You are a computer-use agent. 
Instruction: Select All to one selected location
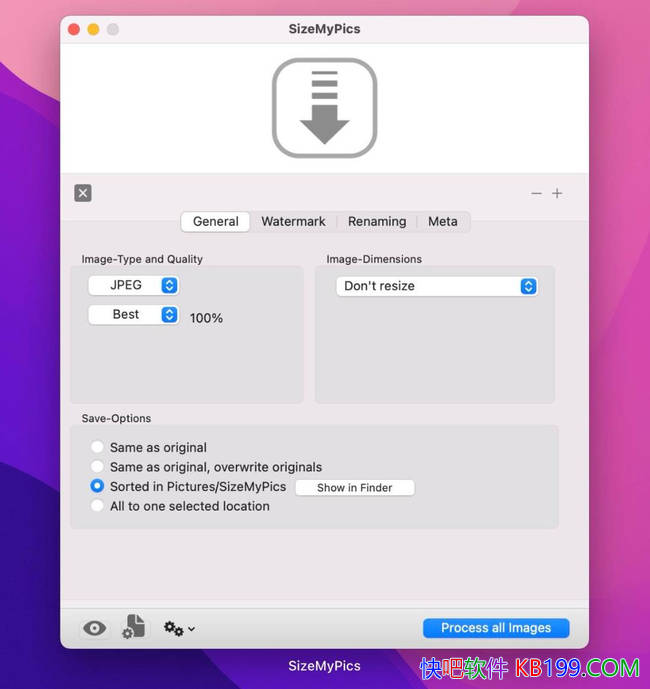pos(97,506)
